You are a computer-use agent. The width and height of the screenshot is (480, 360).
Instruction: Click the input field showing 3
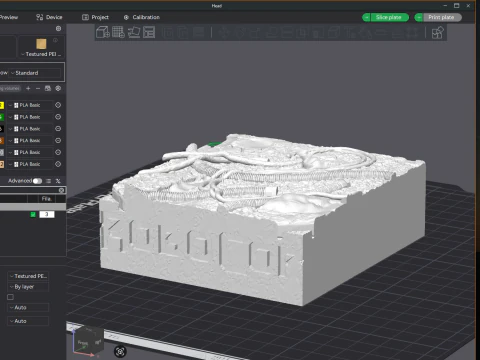coord(47,214)
